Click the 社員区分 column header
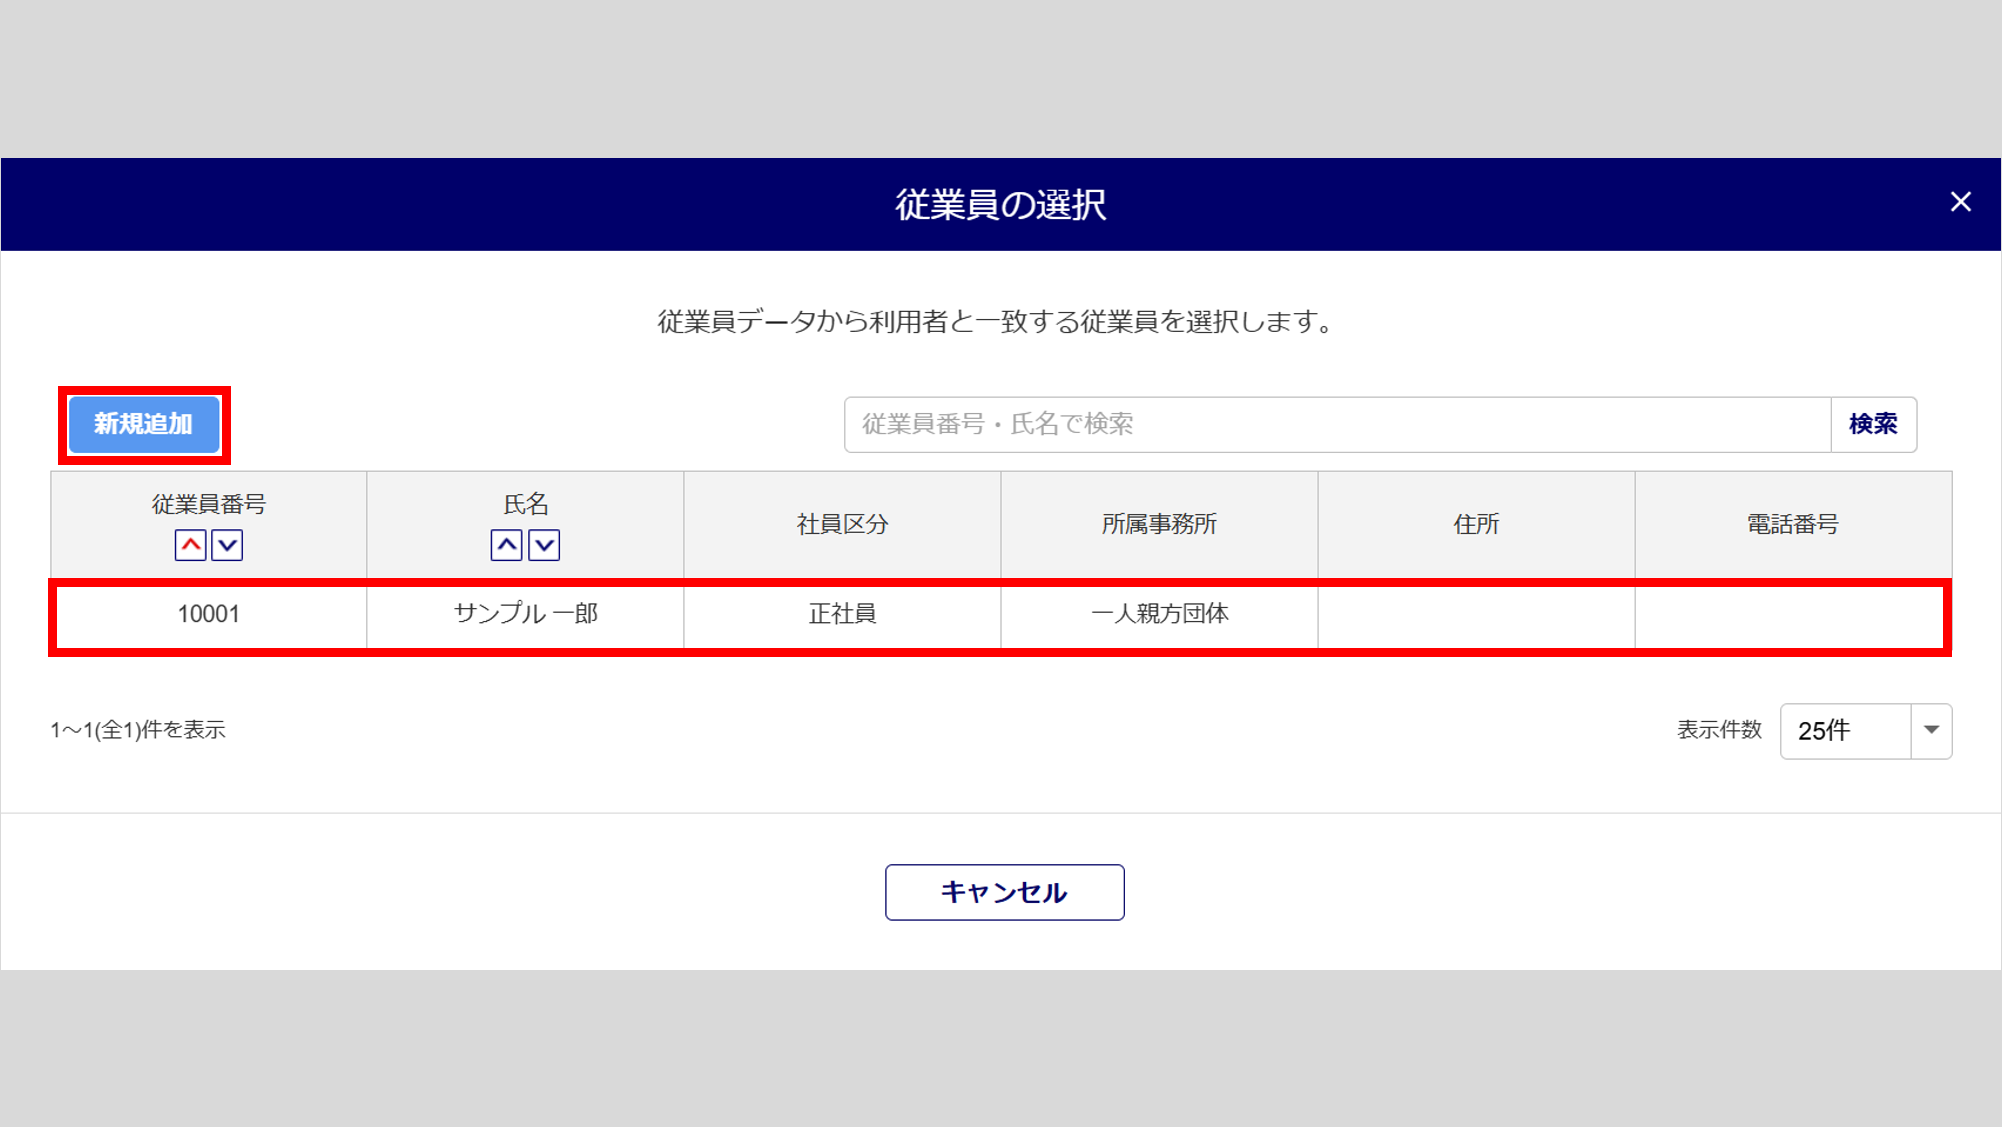Image resolution: width=2002 pixels, height=1127 pixels. coord(842,524)
